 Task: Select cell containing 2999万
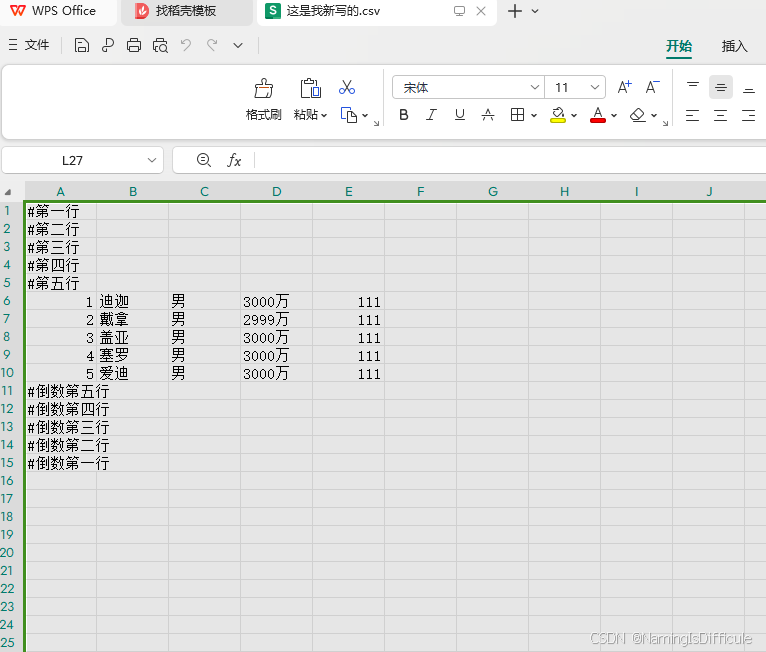pyautogui.click(x=277, y=319)
